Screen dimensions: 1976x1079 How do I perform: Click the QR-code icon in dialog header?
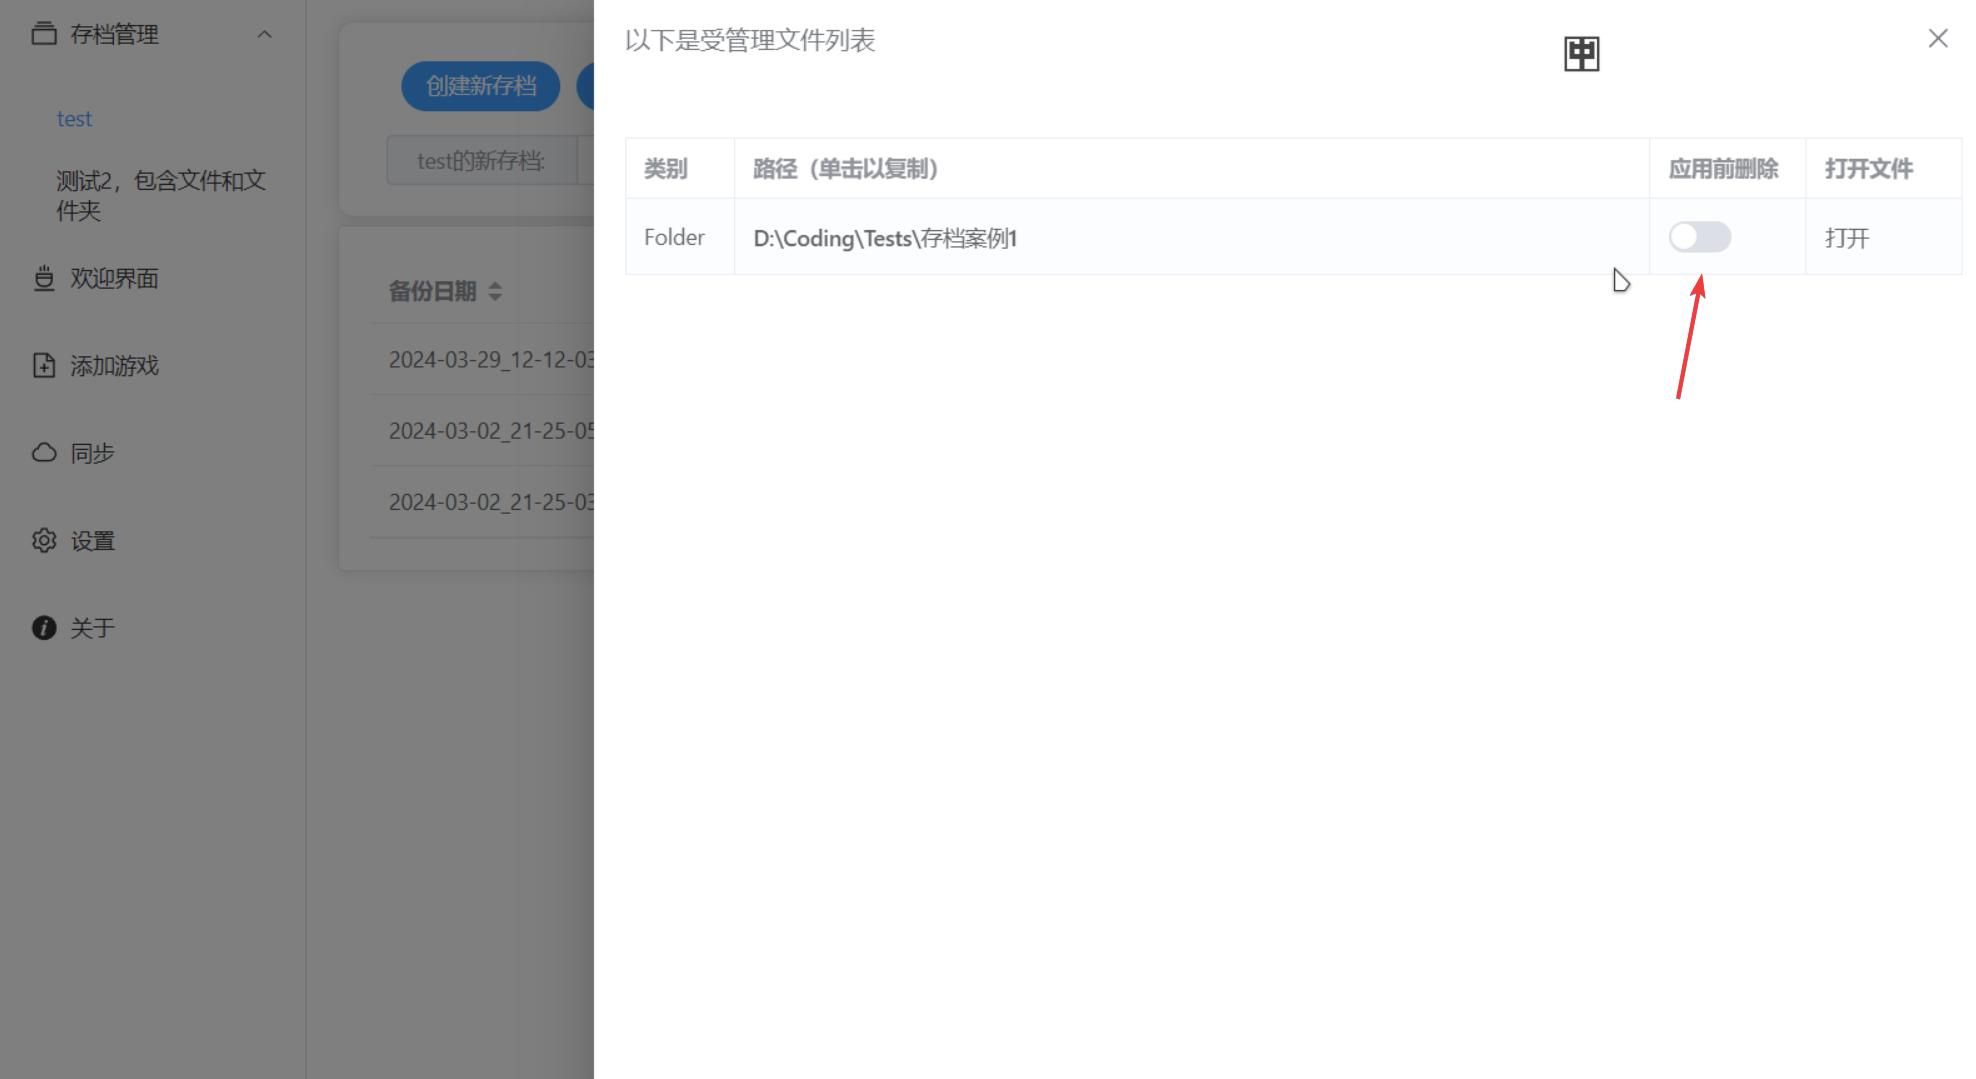point(1580,53)
